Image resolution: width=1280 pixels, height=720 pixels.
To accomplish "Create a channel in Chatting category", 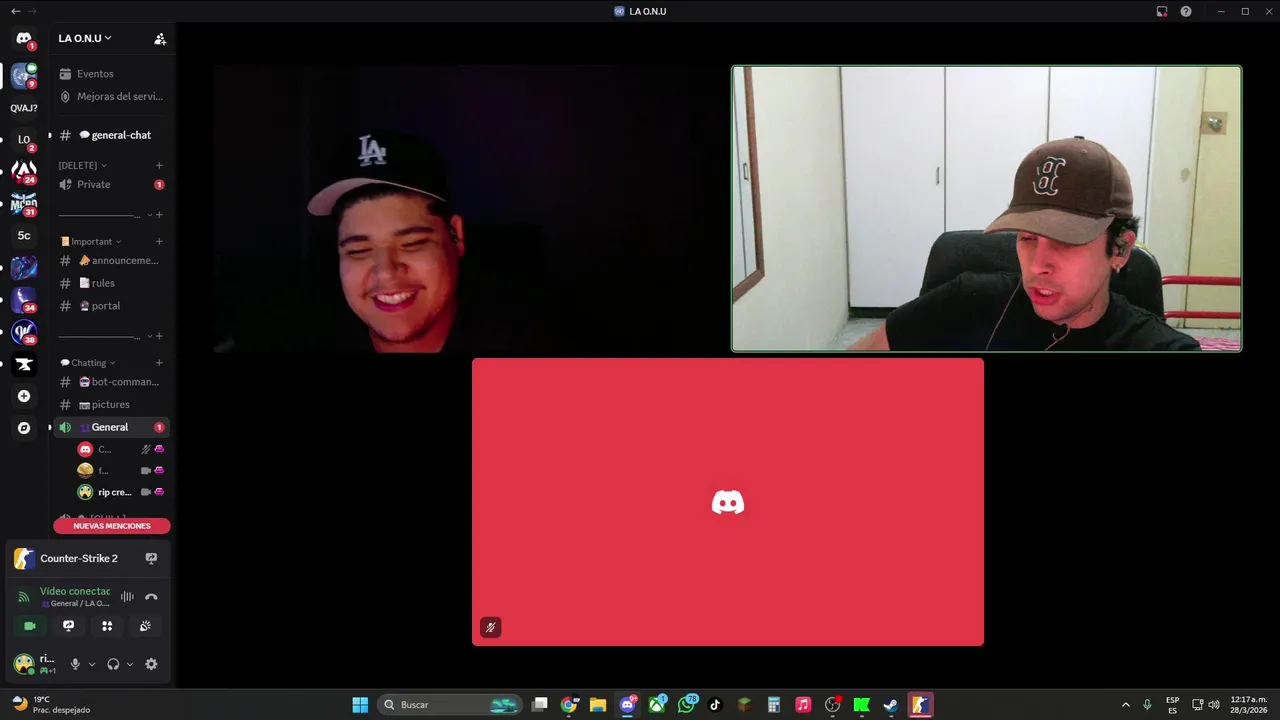I will 159,362.
